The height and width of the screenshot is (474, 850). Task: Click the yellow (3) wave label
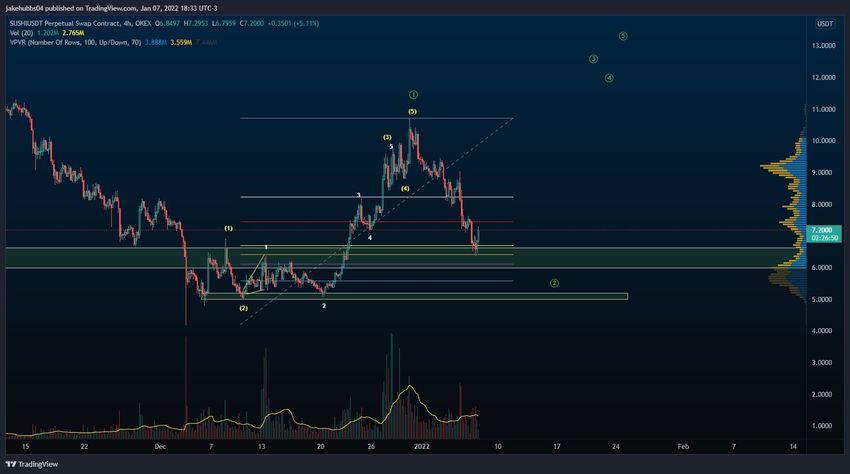(x=387, y=137)
